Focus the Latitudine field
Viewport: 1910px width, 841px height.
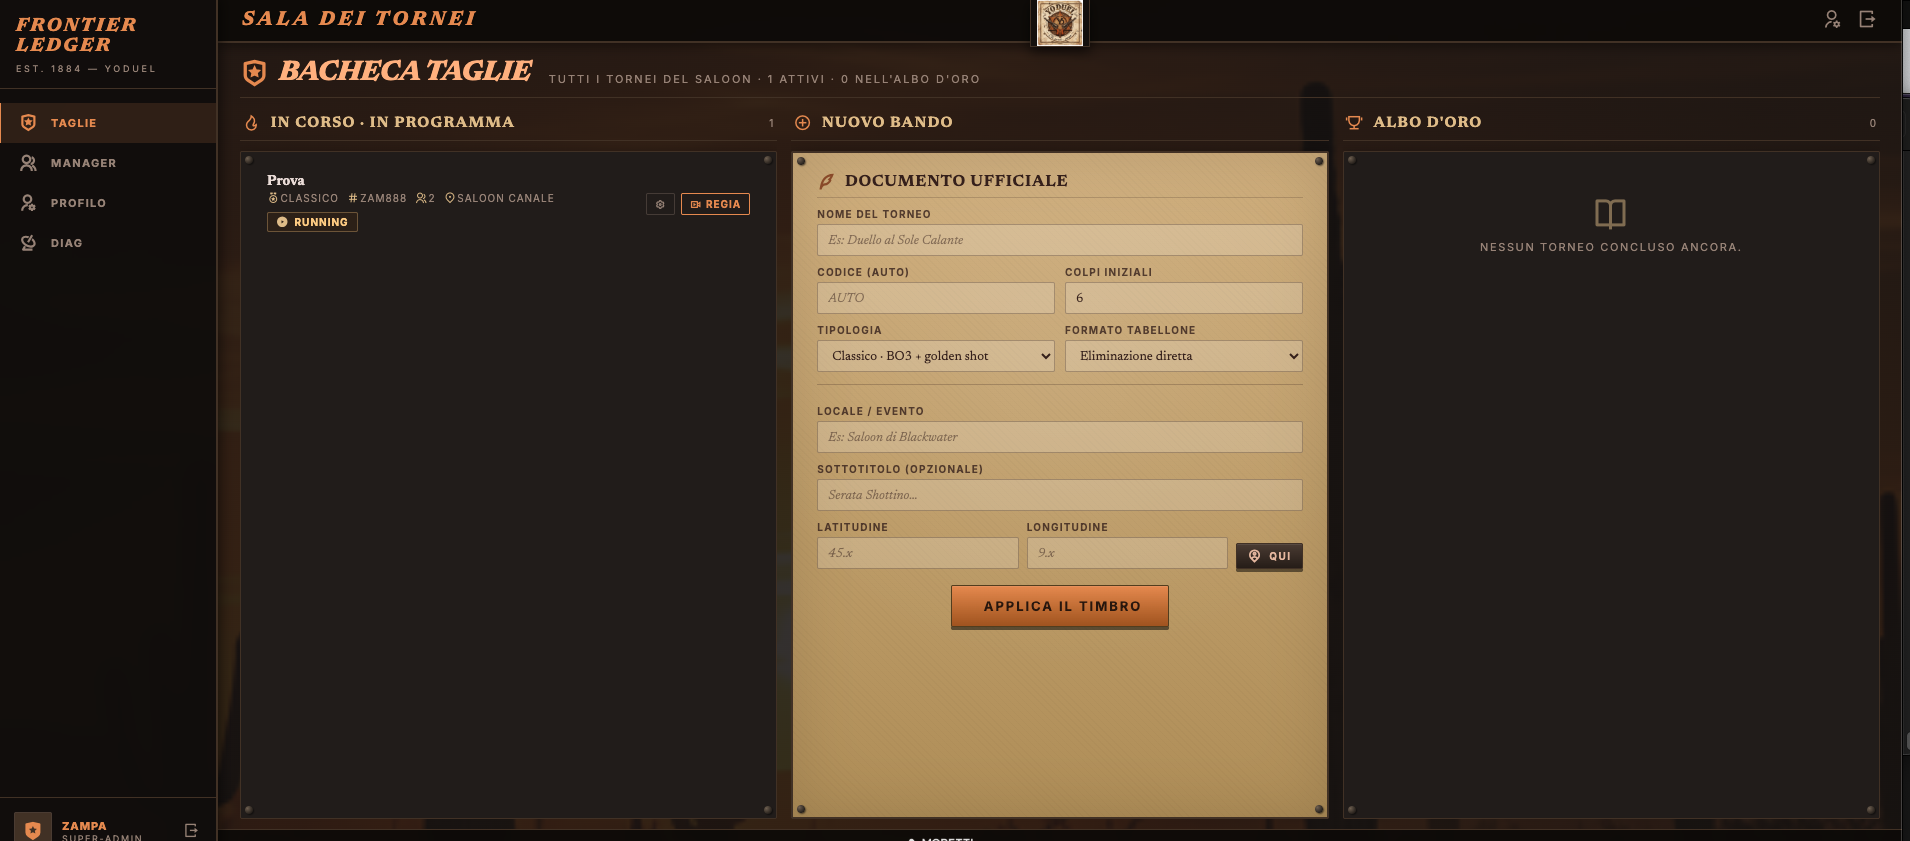pyautogui.click(x=917, y=553)
